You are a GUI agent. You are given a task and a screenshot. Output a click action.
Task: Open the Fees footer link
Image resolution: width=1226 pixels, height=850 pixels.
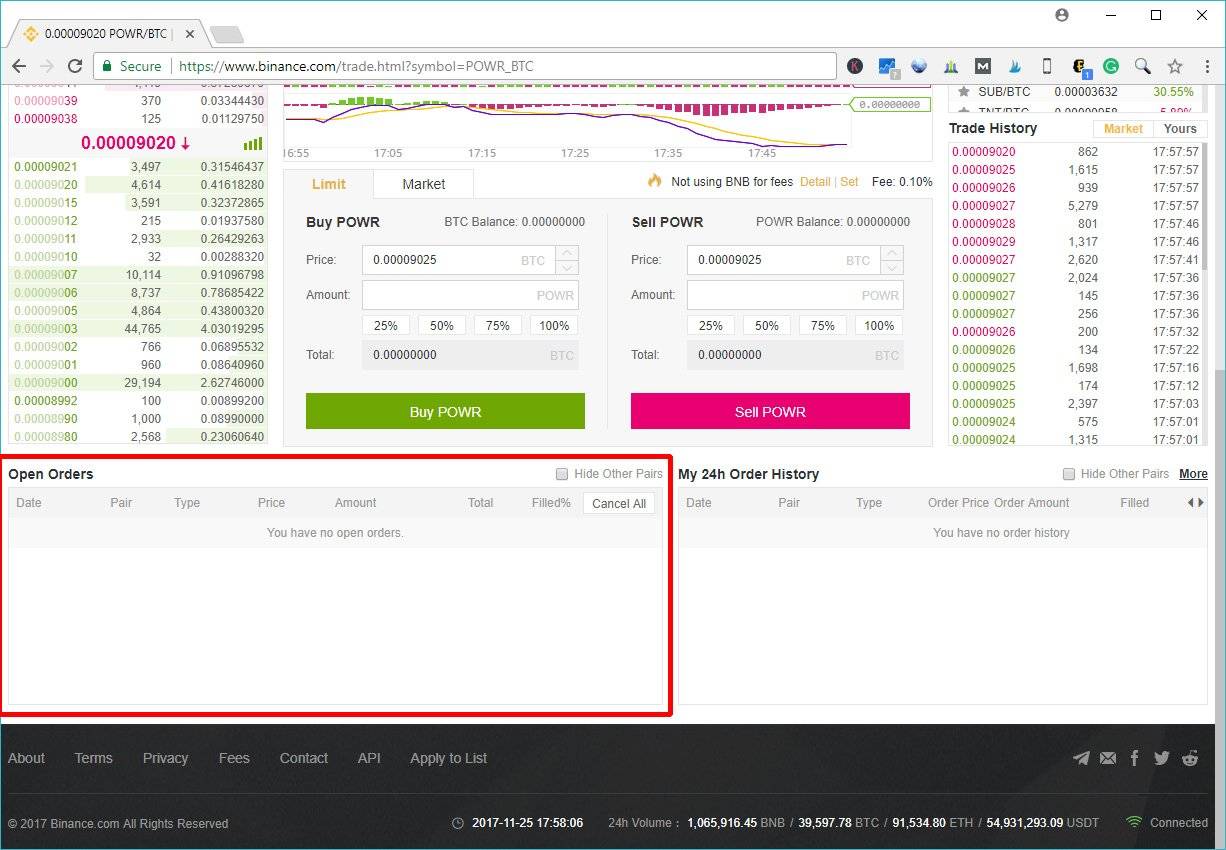234,758
